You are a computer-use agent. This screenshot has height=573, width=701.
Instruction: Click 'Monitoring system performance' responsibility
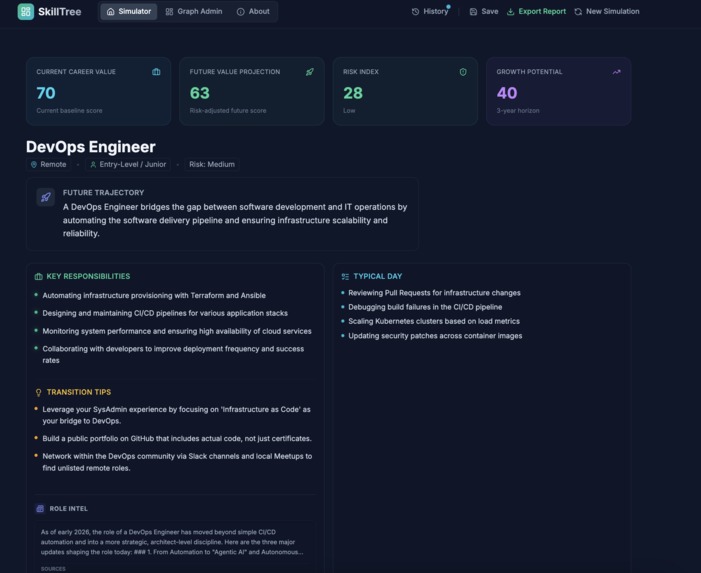tap(177, 331)
